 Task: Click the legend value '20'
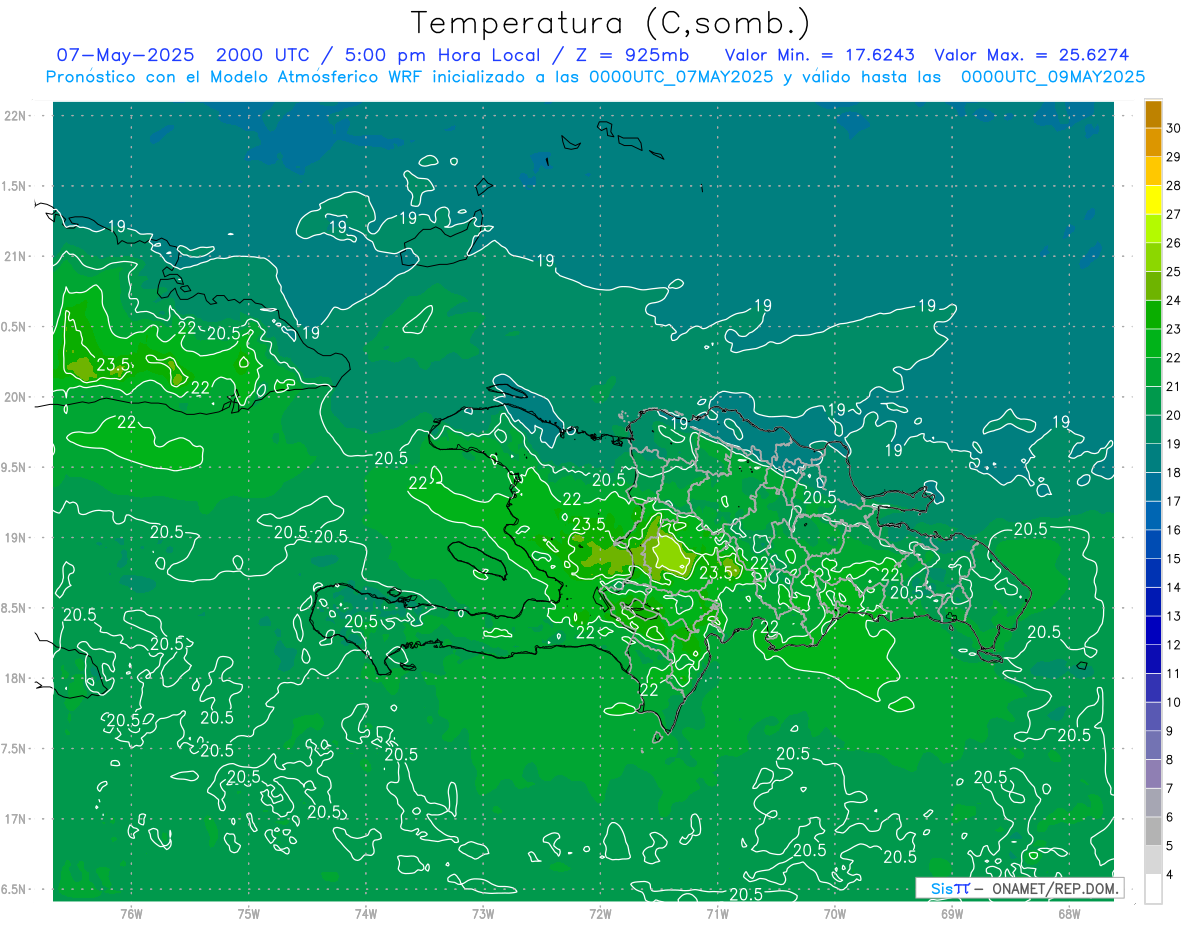click(1173, 415)
